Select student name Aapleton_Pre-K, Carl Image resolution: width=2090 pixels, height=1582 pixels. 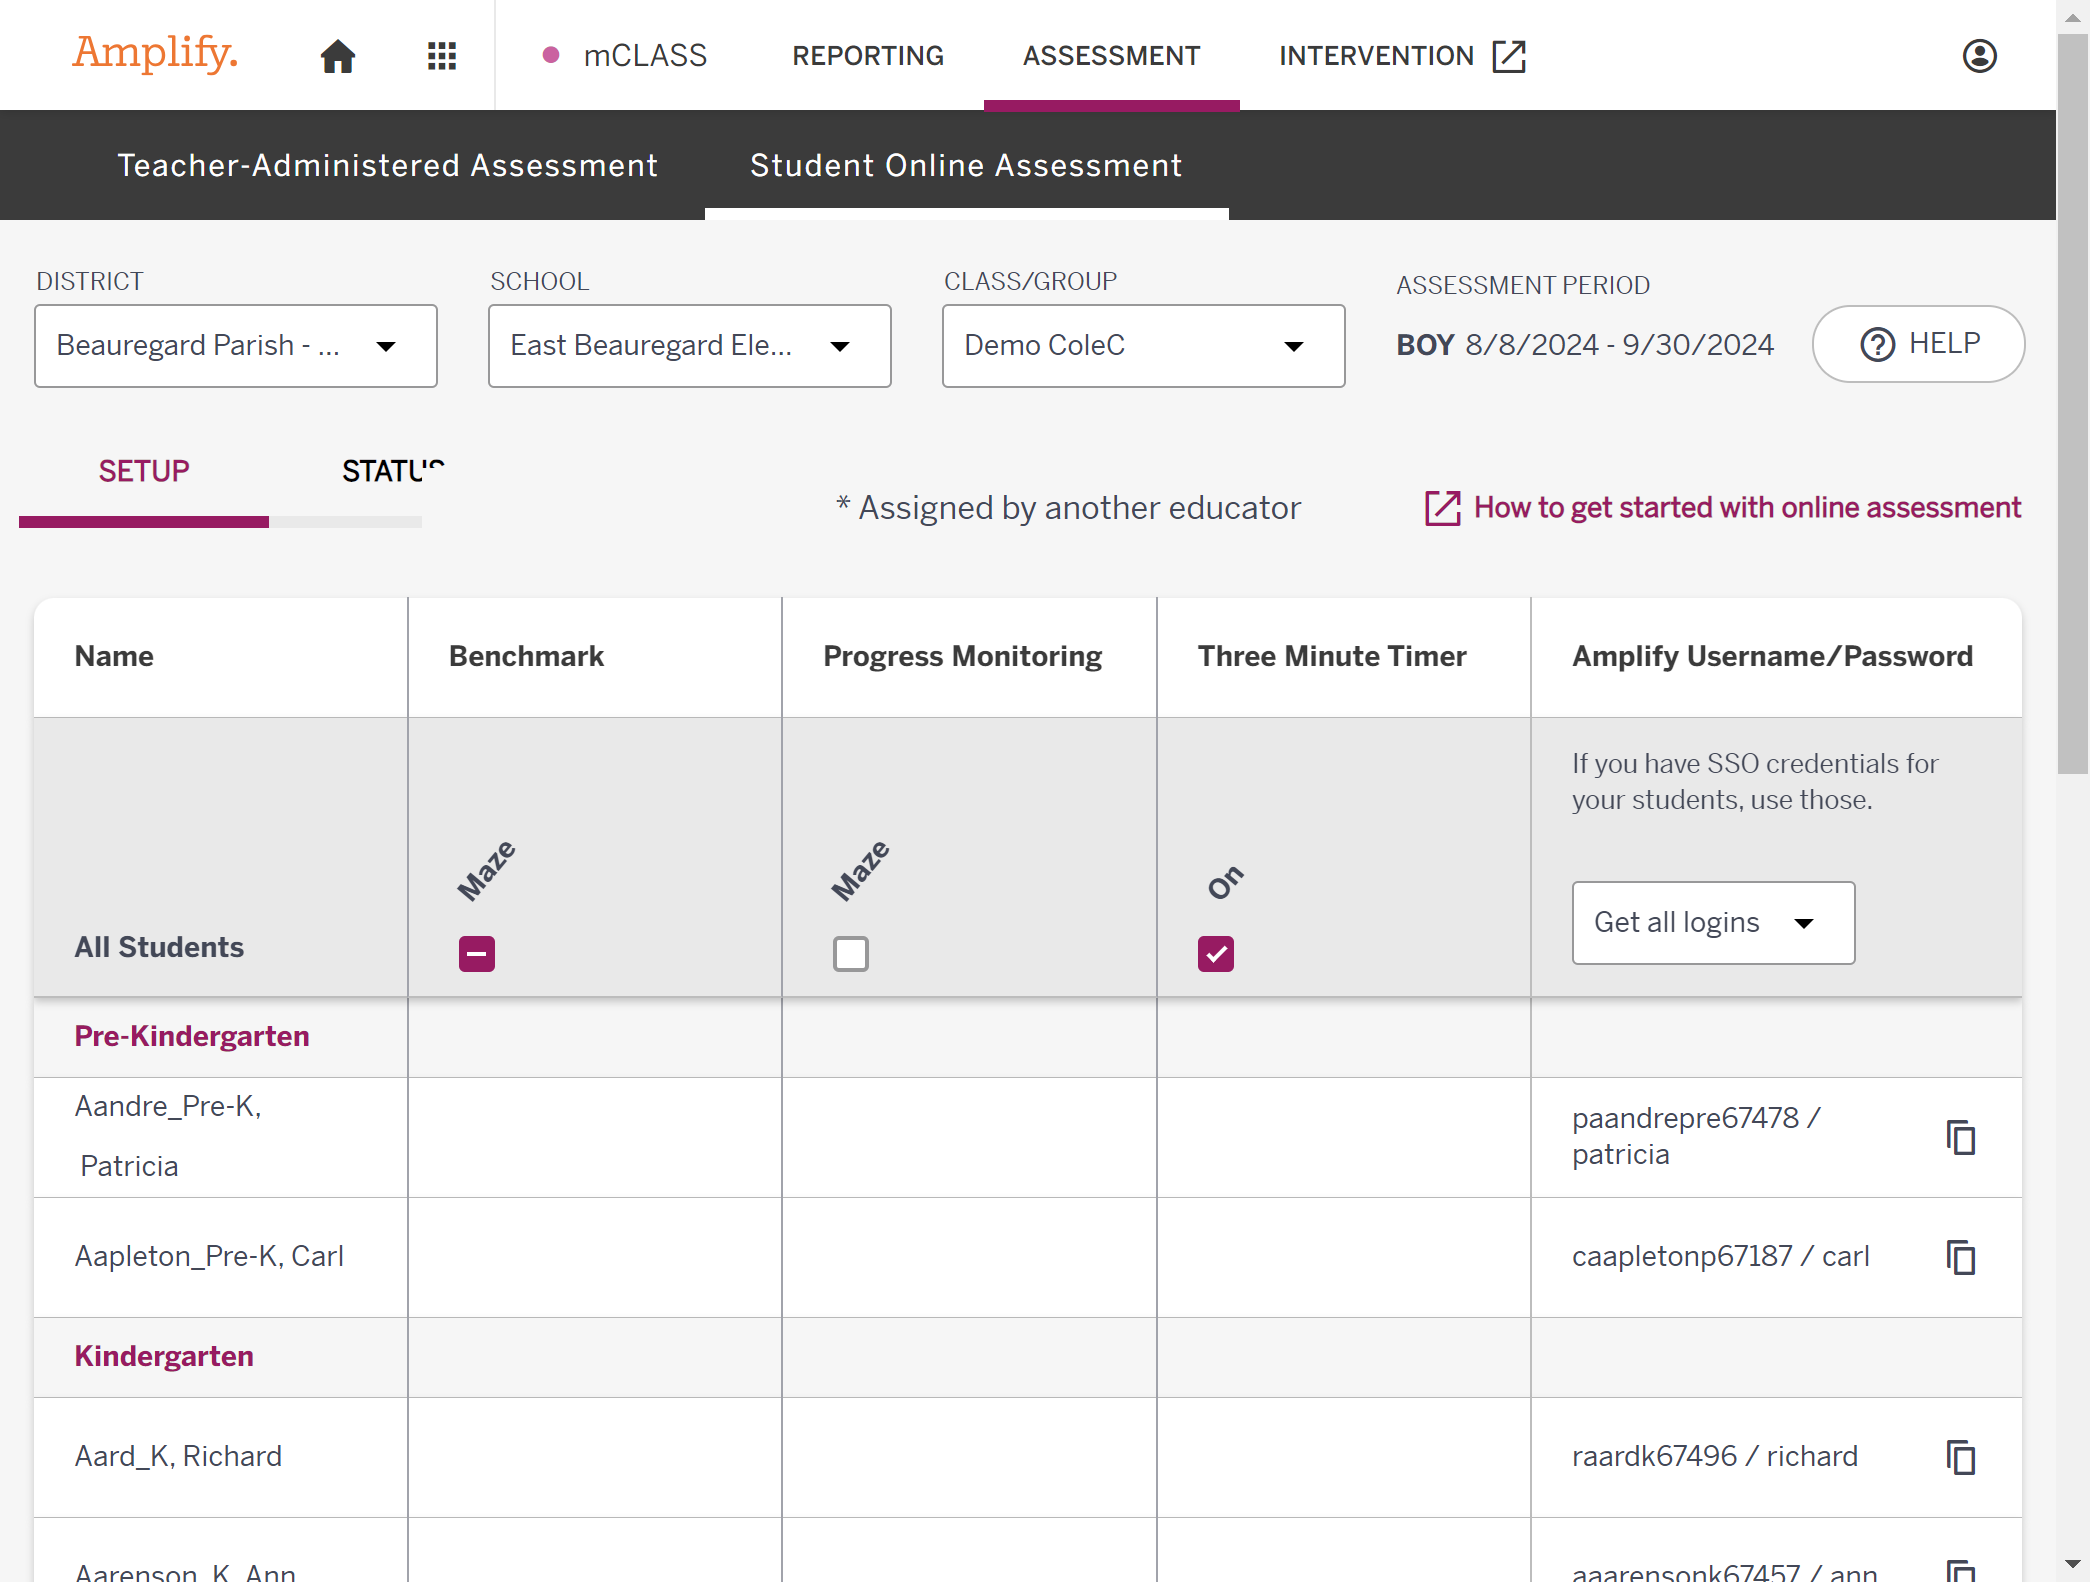(x=209, y=1256)
